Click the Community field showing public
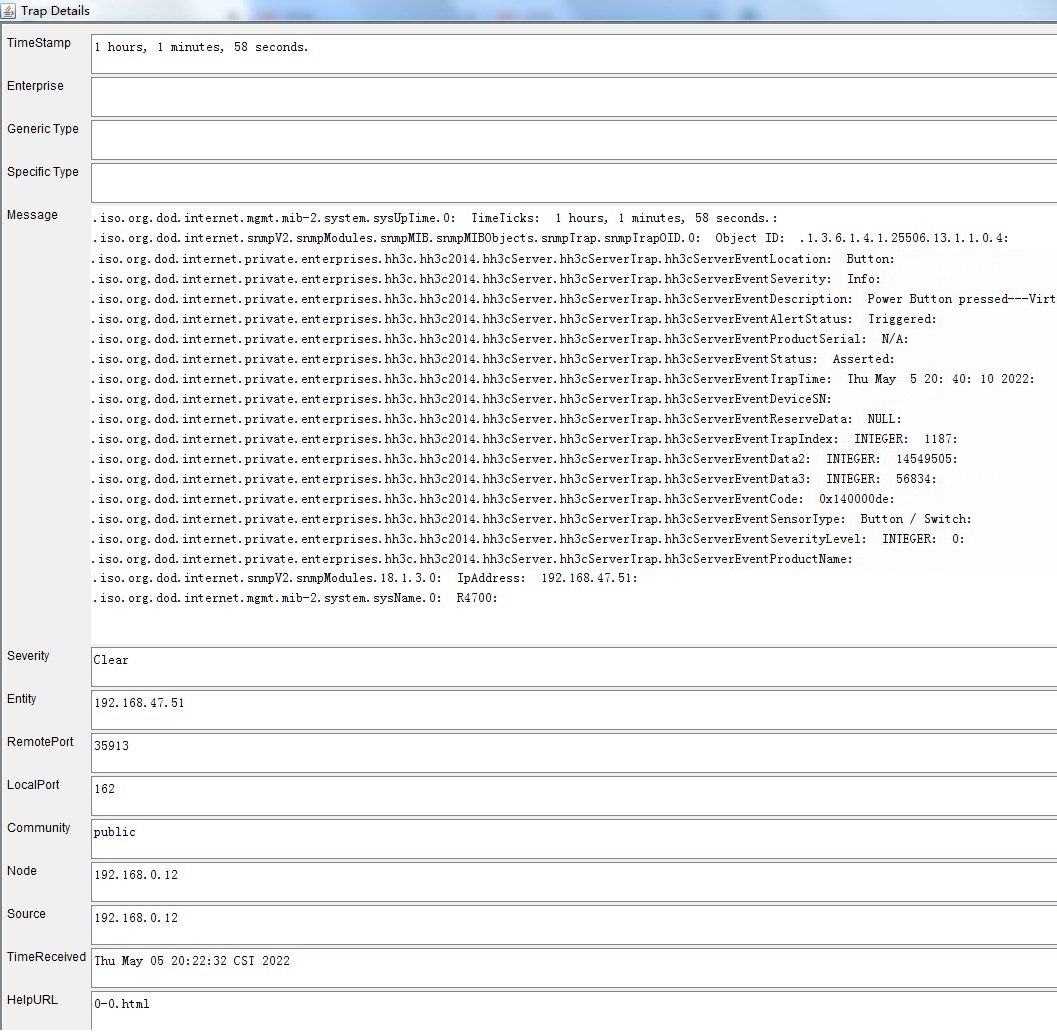This screenshot has width=1057, height=1035. click(x=574, y=839)
